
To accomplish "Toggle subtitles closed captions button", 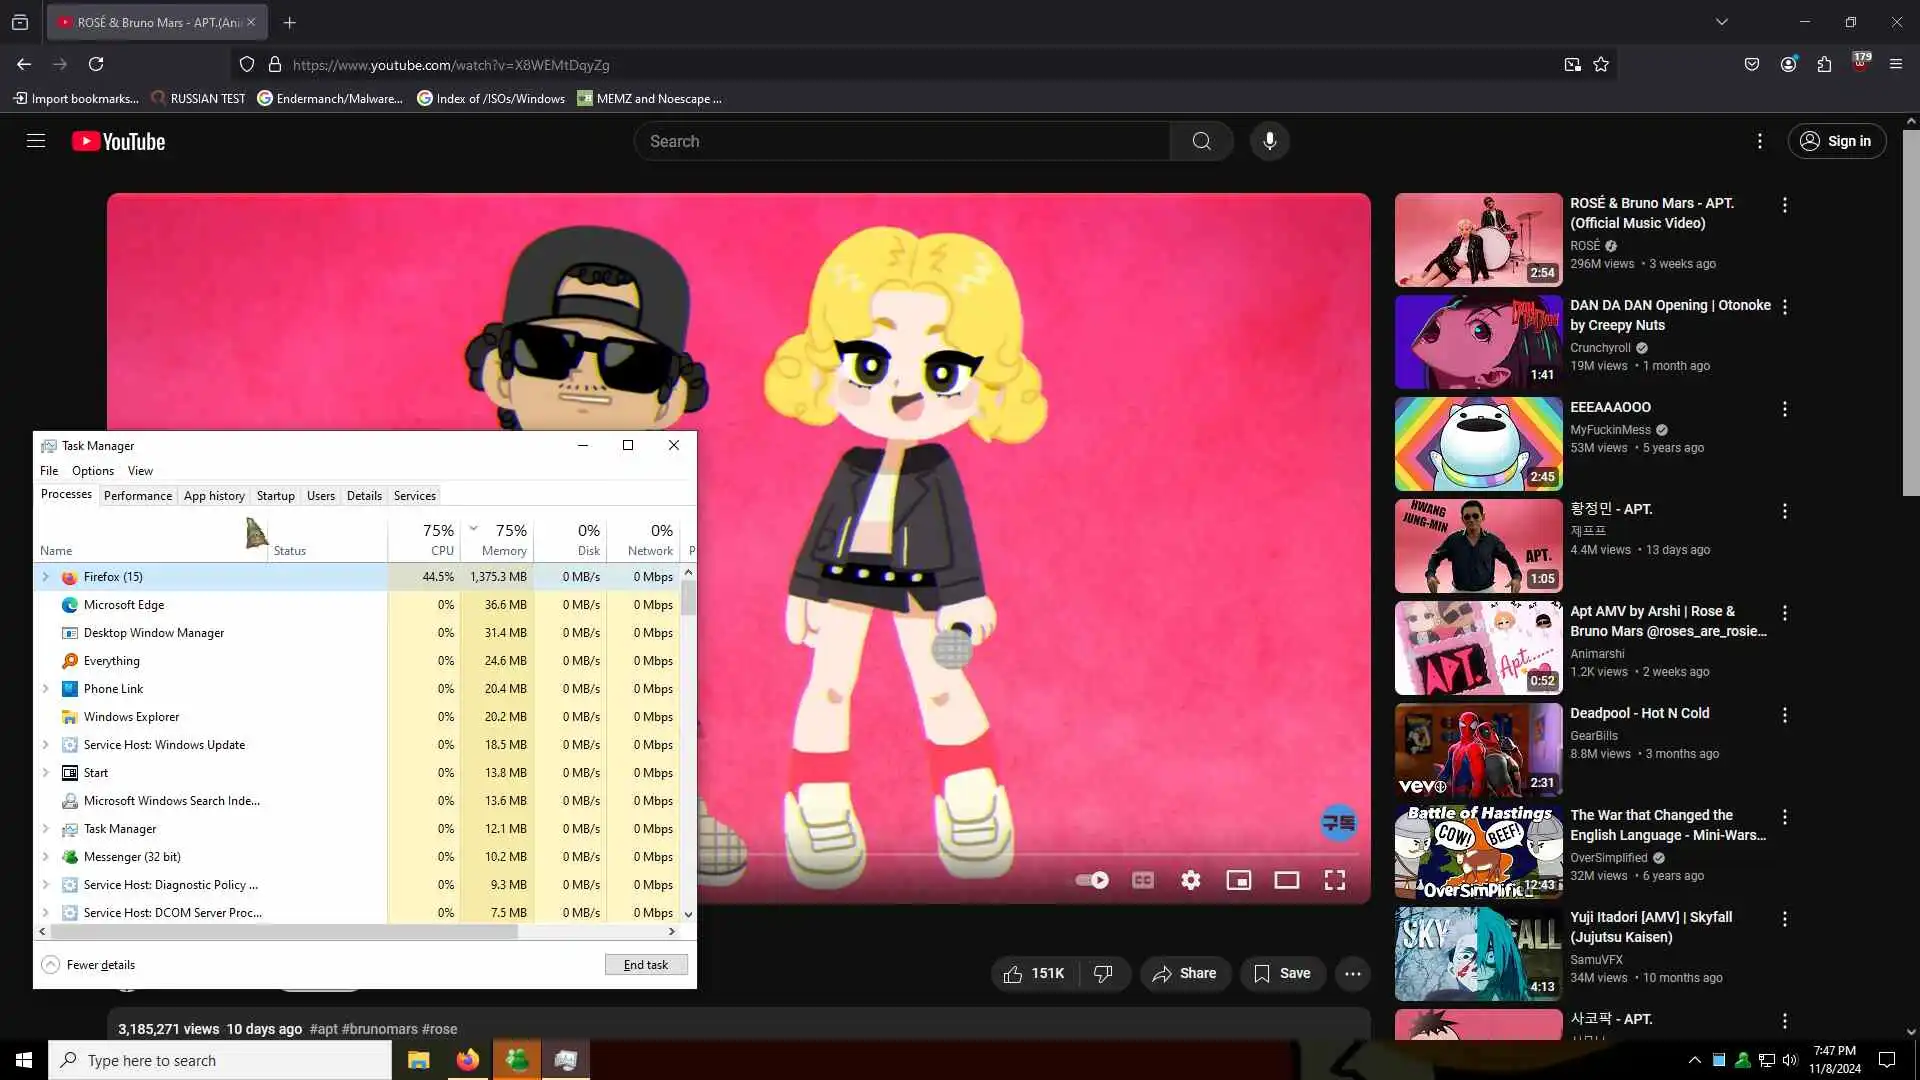I will click(1142, 880).
